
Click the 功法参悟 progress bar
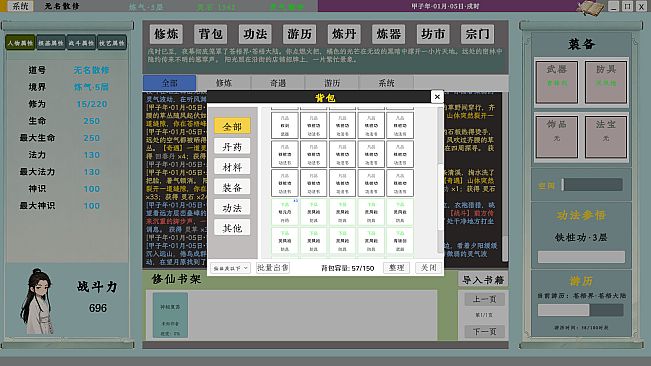pyautogui.click(x=581, y=257)
